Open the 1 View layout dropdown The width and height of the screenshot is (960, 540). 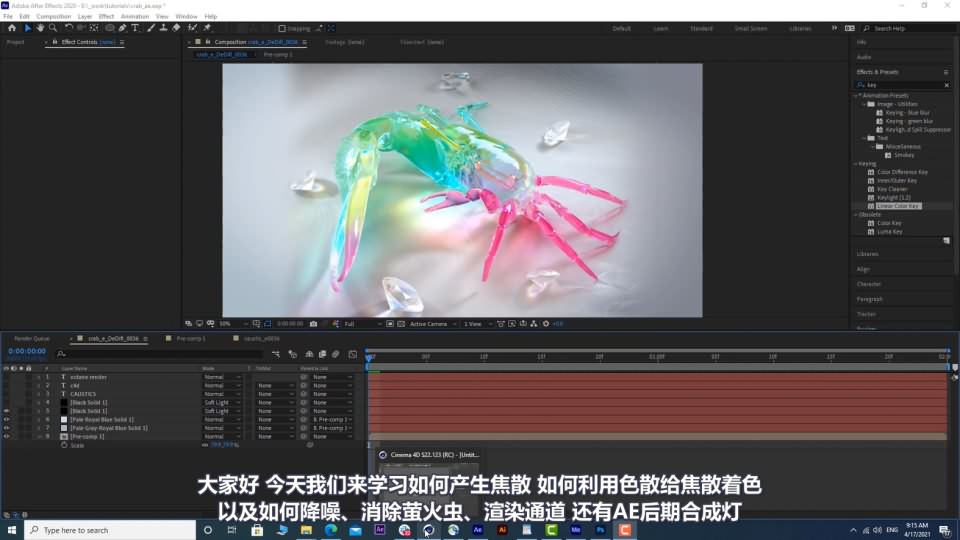477,324
